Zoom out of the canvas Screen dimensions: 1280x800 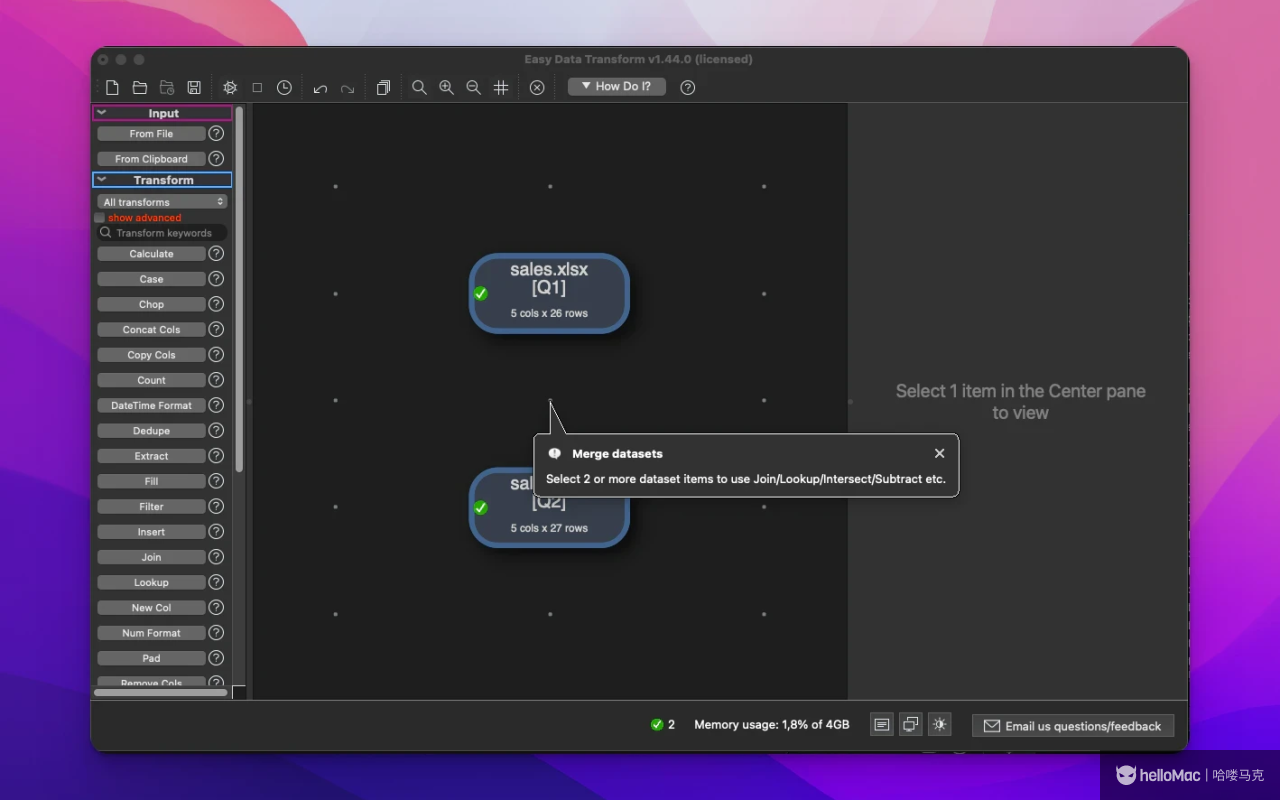click(x=473, y=88)
